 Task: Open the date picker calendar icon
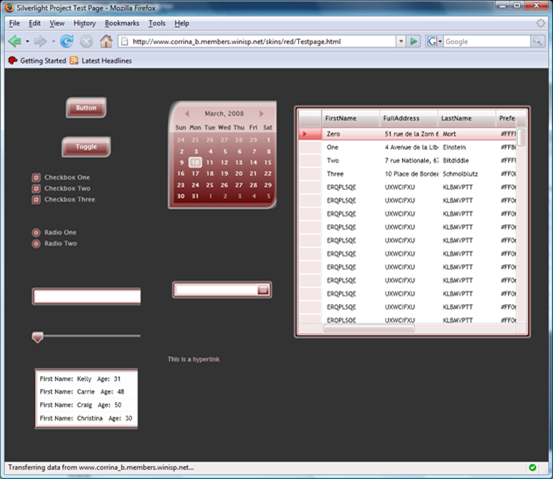(263, 290)
